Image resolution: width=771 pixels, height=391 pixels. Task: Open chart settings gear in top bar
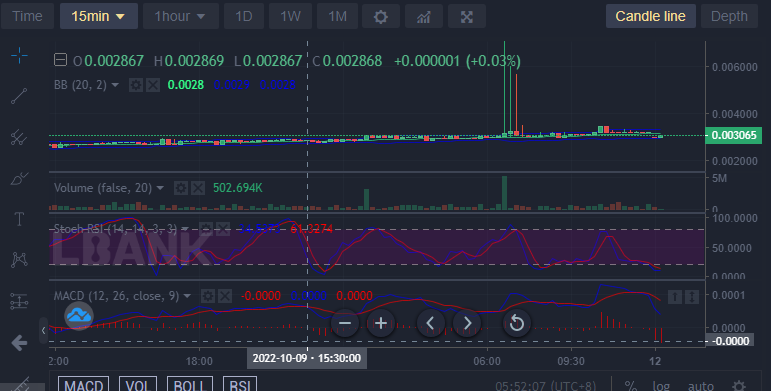(381, 16)
